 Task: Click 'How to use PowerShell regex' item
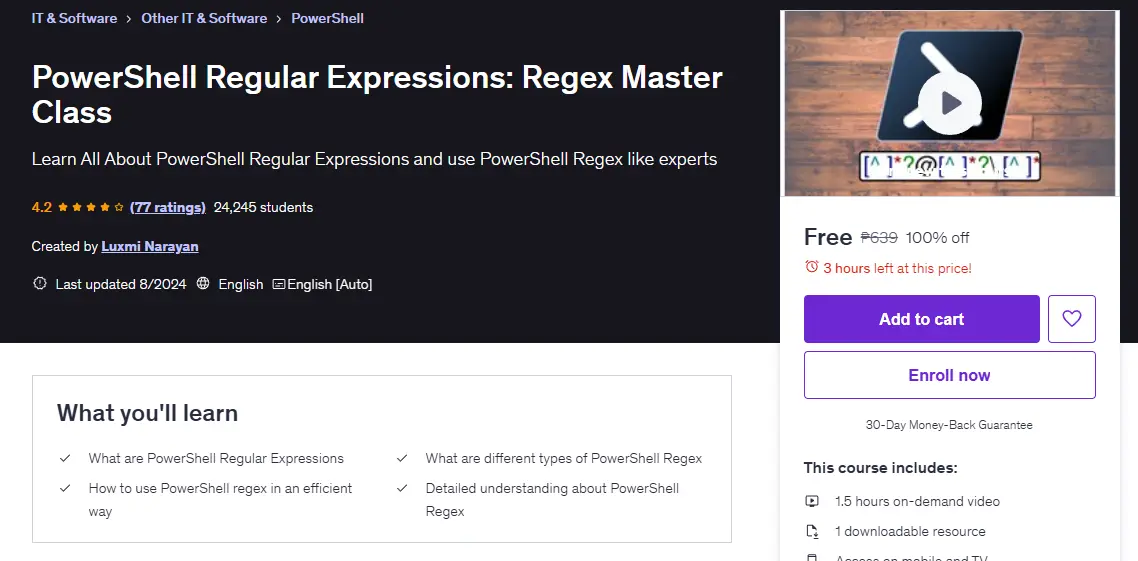(220, 500)
